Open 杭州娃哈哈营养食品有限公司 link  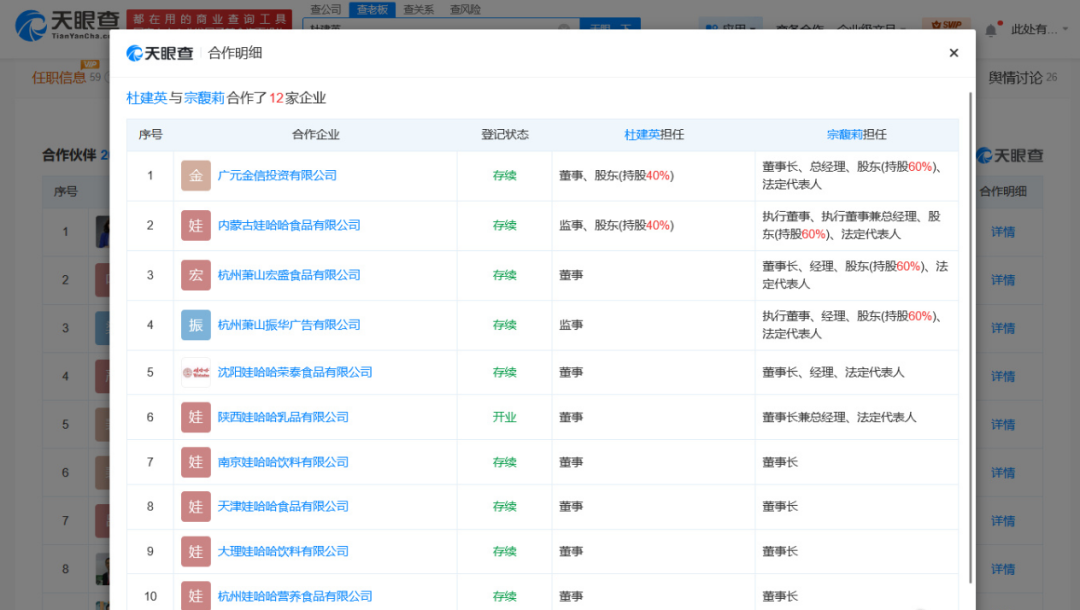click(295, 596)
